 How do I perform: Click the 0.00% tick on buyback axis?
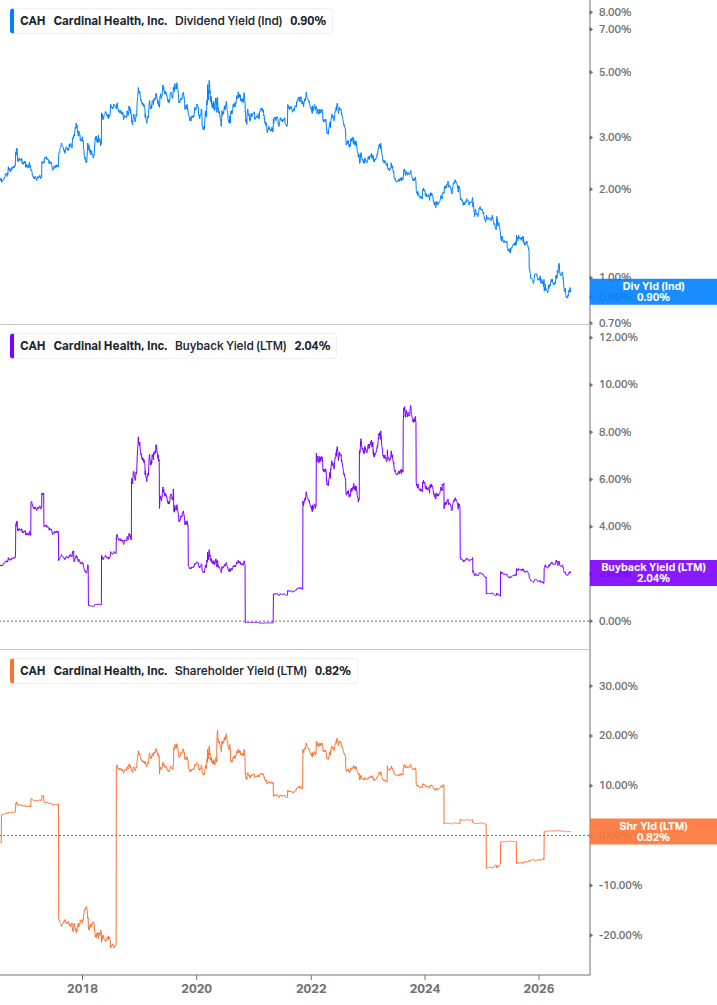tap(615, 621)
